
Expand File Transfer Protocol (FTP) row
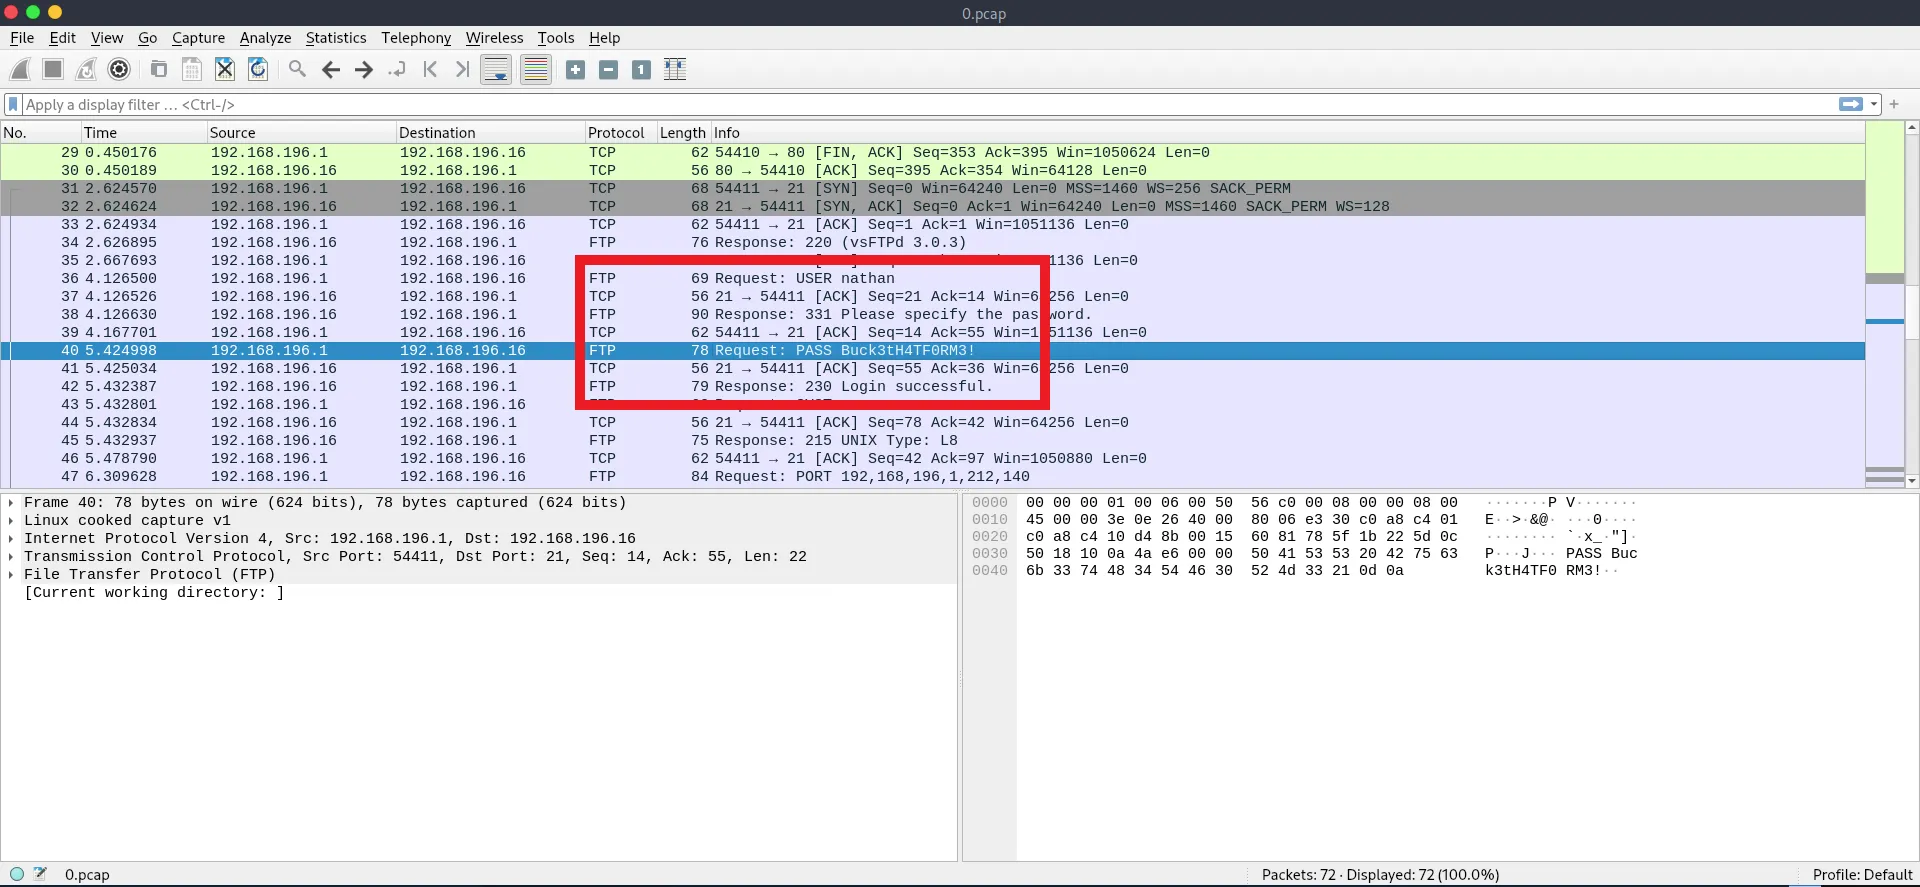coord(11,575)
